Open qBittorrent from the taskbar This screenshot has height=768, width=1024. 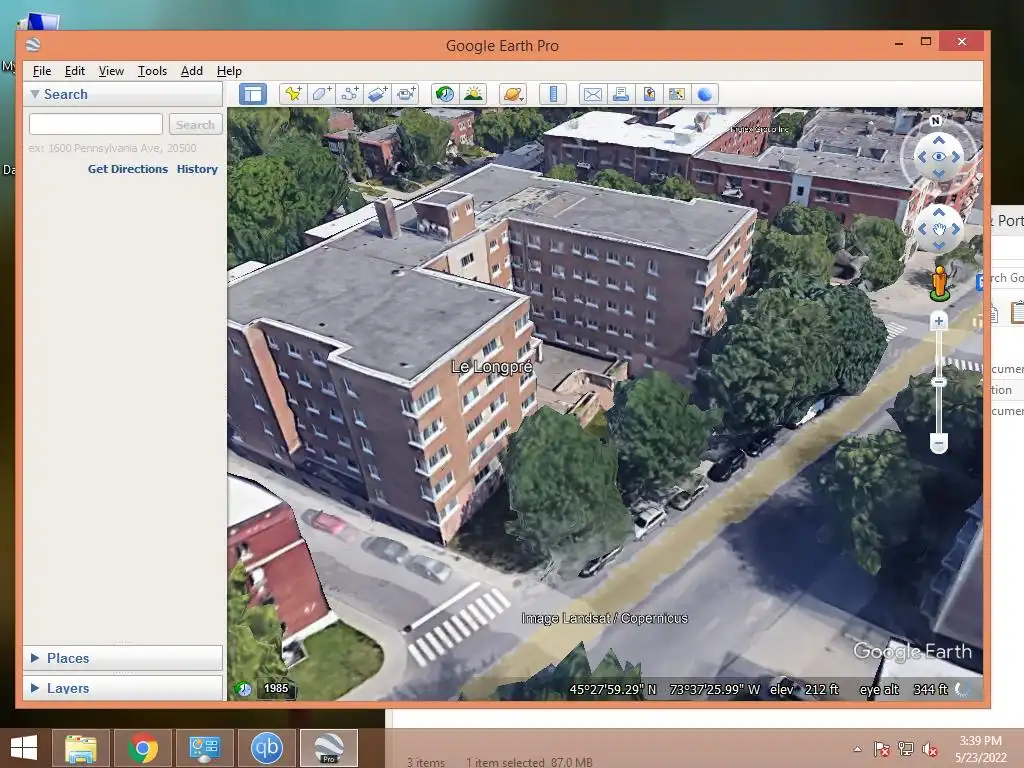tap(266, 748)
